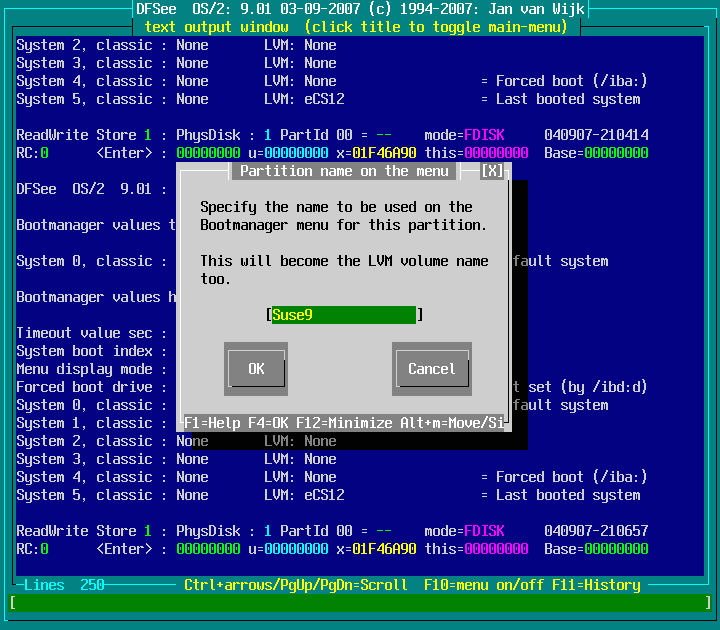The image size is (720, 630).
Task: Click the Lines 250 indicator
Action: pos(64,585)
